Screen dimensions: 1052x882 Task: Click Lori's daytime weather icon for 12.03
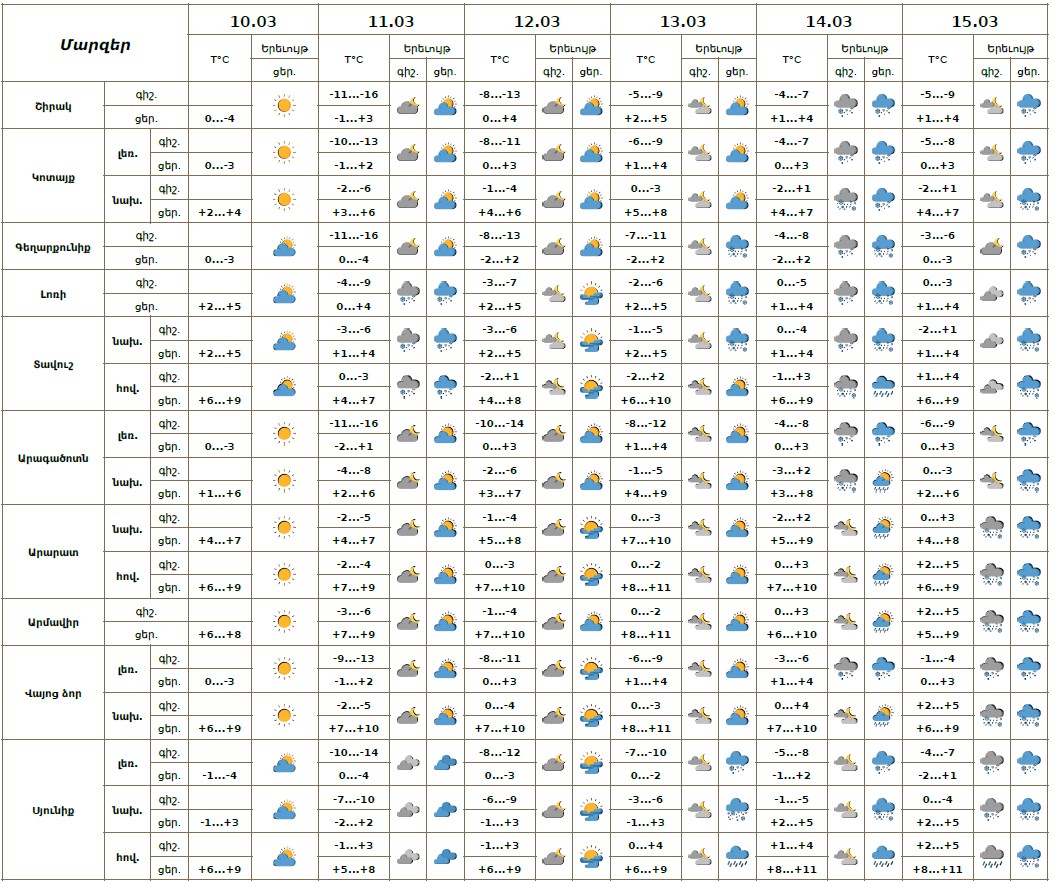(x=591, y=293)
